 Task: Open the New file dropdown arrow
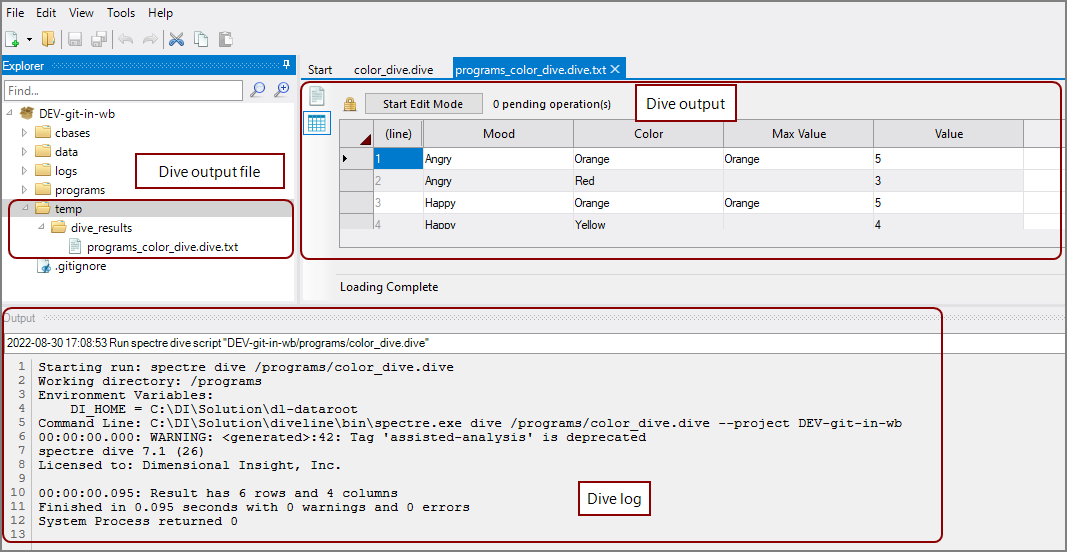29,40
